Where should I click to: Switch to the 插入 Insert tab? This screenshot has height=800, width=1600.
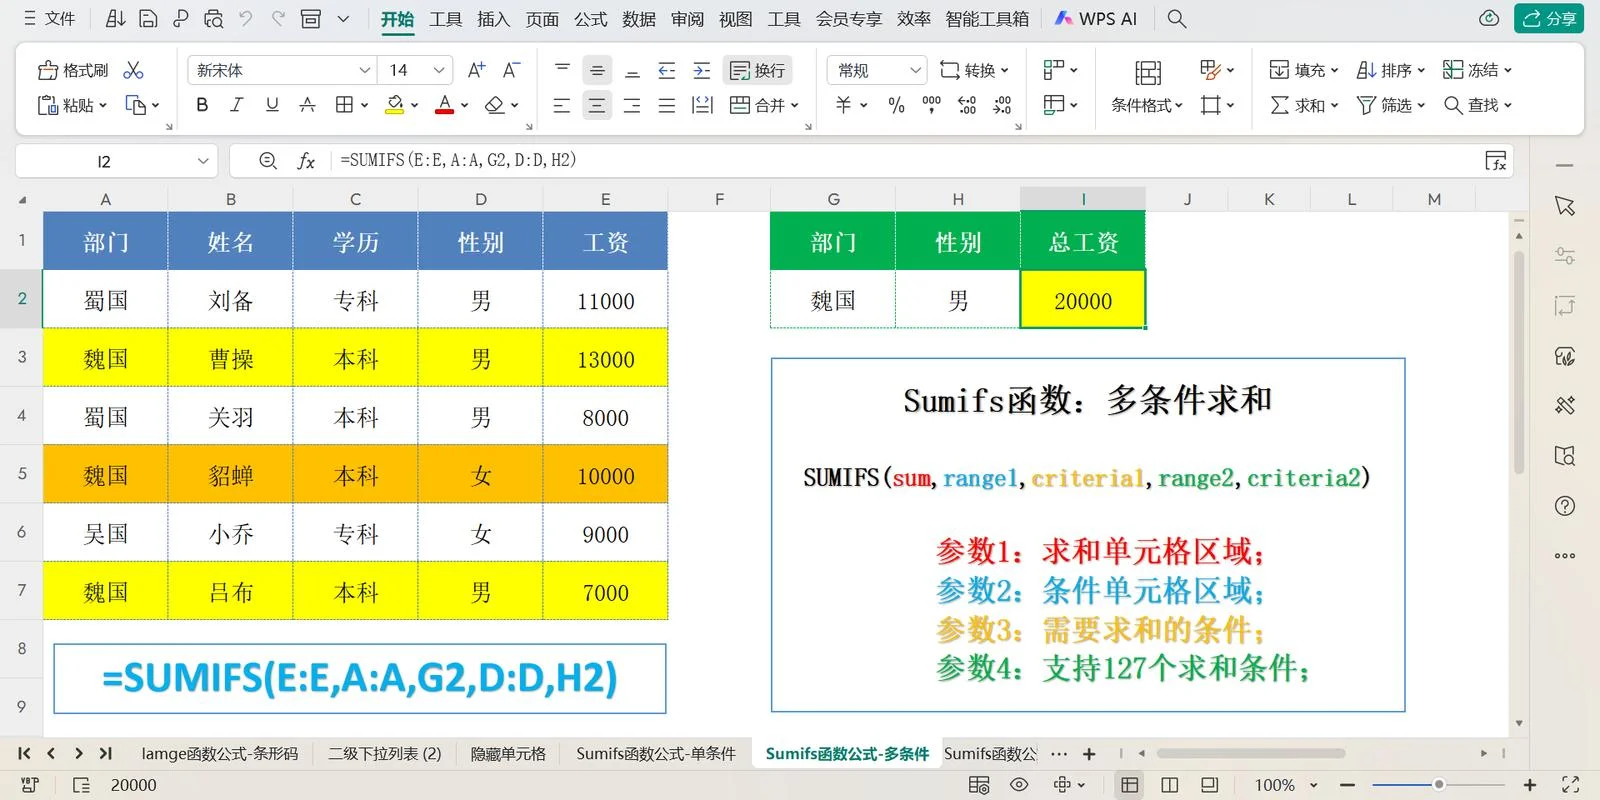tap(493, 19)
